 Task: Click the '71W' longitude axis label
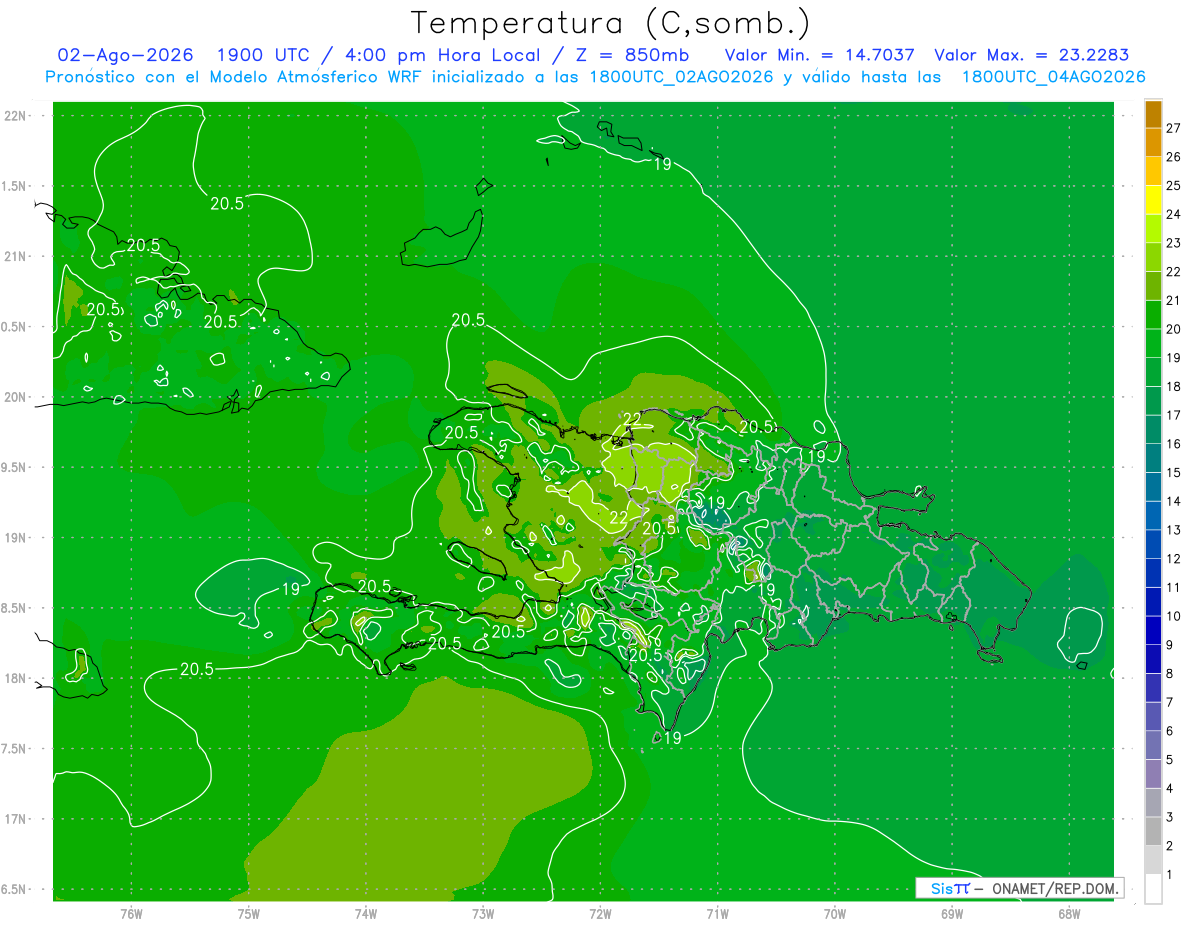pos(717,914)
